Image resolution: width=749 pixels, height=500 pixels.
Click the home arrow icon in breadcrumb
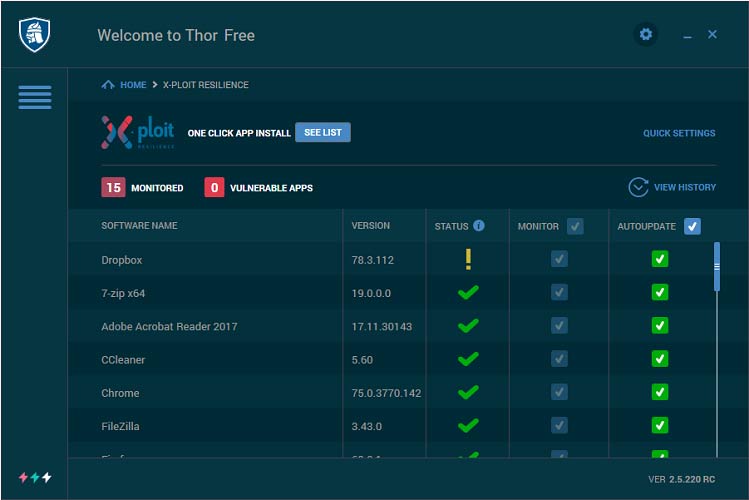(x=108, y=85)
